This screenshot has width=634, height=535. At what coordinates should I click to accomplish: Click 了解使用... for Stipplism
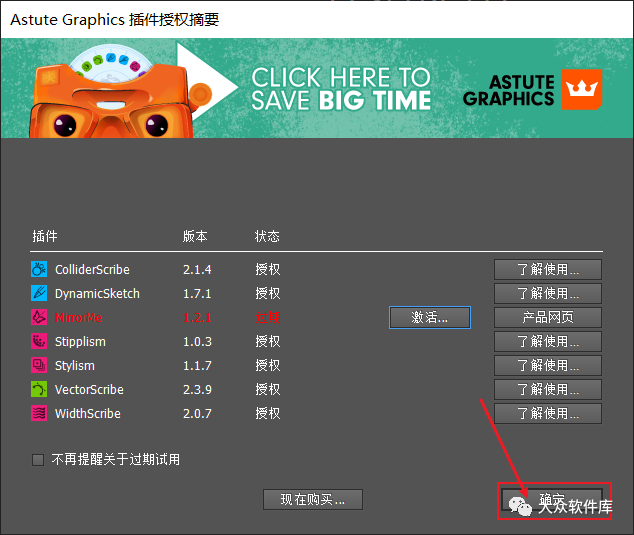548,342
